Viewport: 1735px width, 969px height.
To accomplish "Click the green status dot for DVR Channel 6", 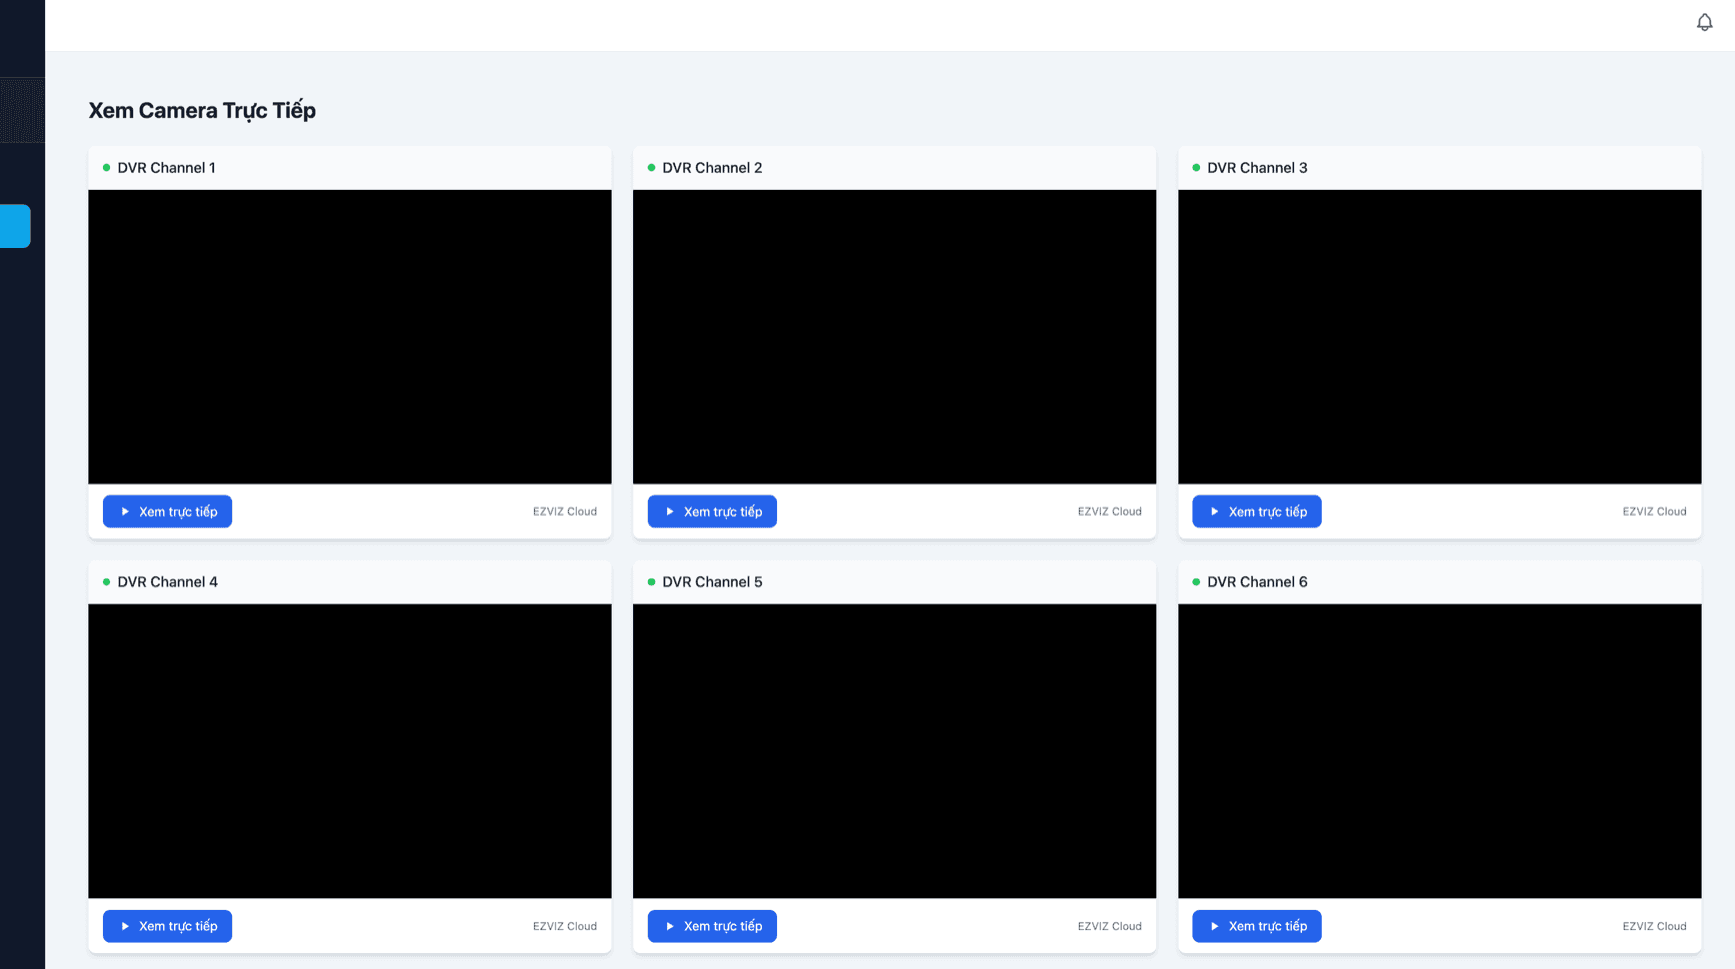I will tap(1196, 582).
